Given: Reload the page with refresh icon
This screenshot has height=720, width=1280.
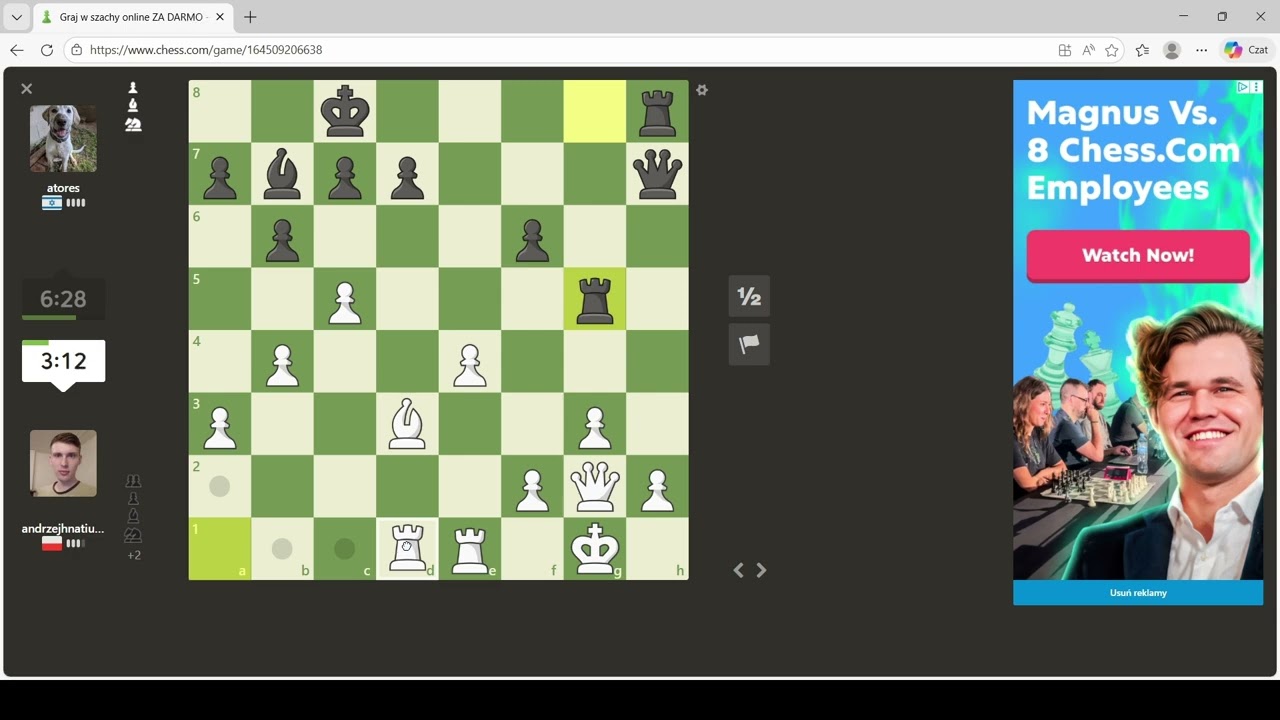Looking at the screenshot, I should [x=47, y=50].
